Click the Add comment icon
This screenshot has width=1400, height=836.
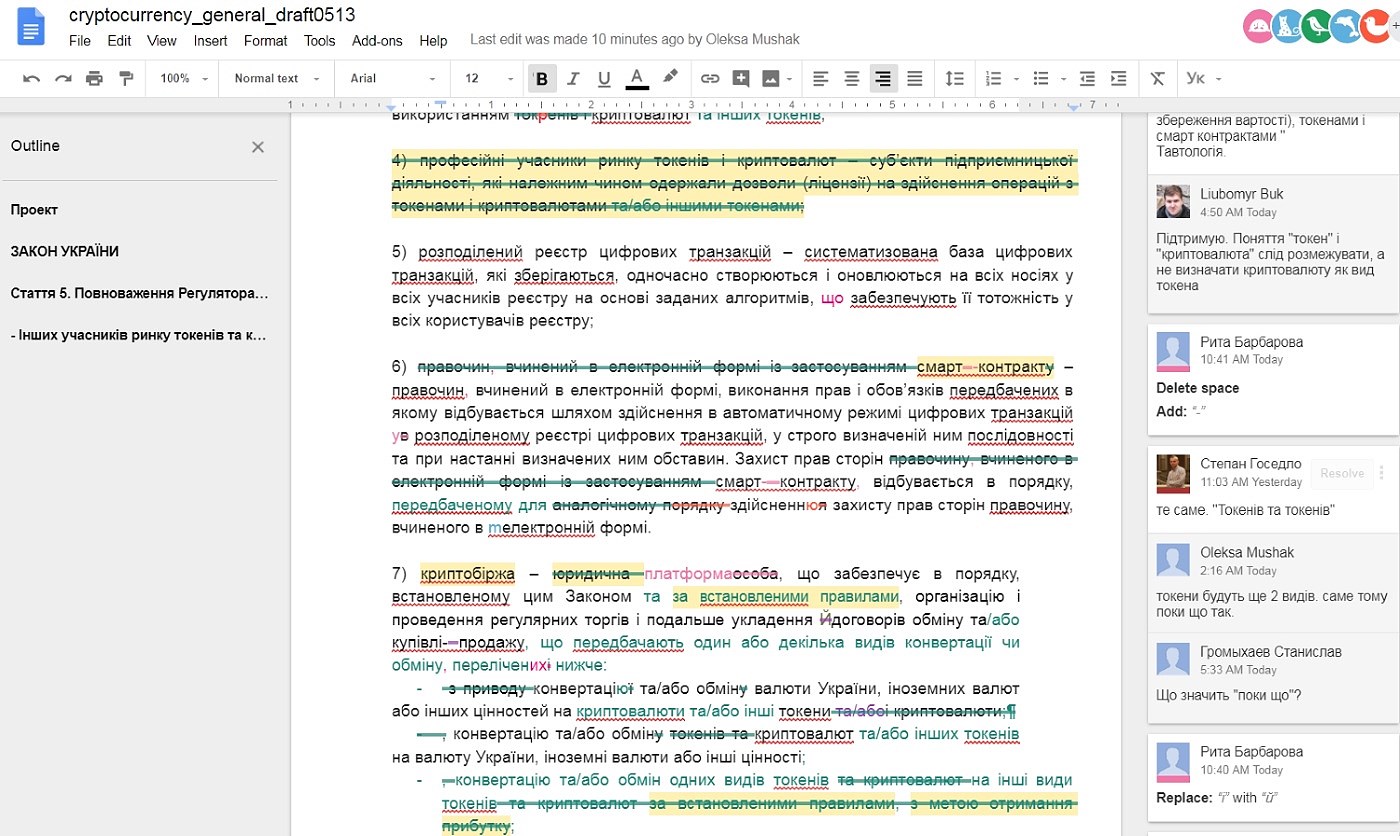tap(741, 78)
